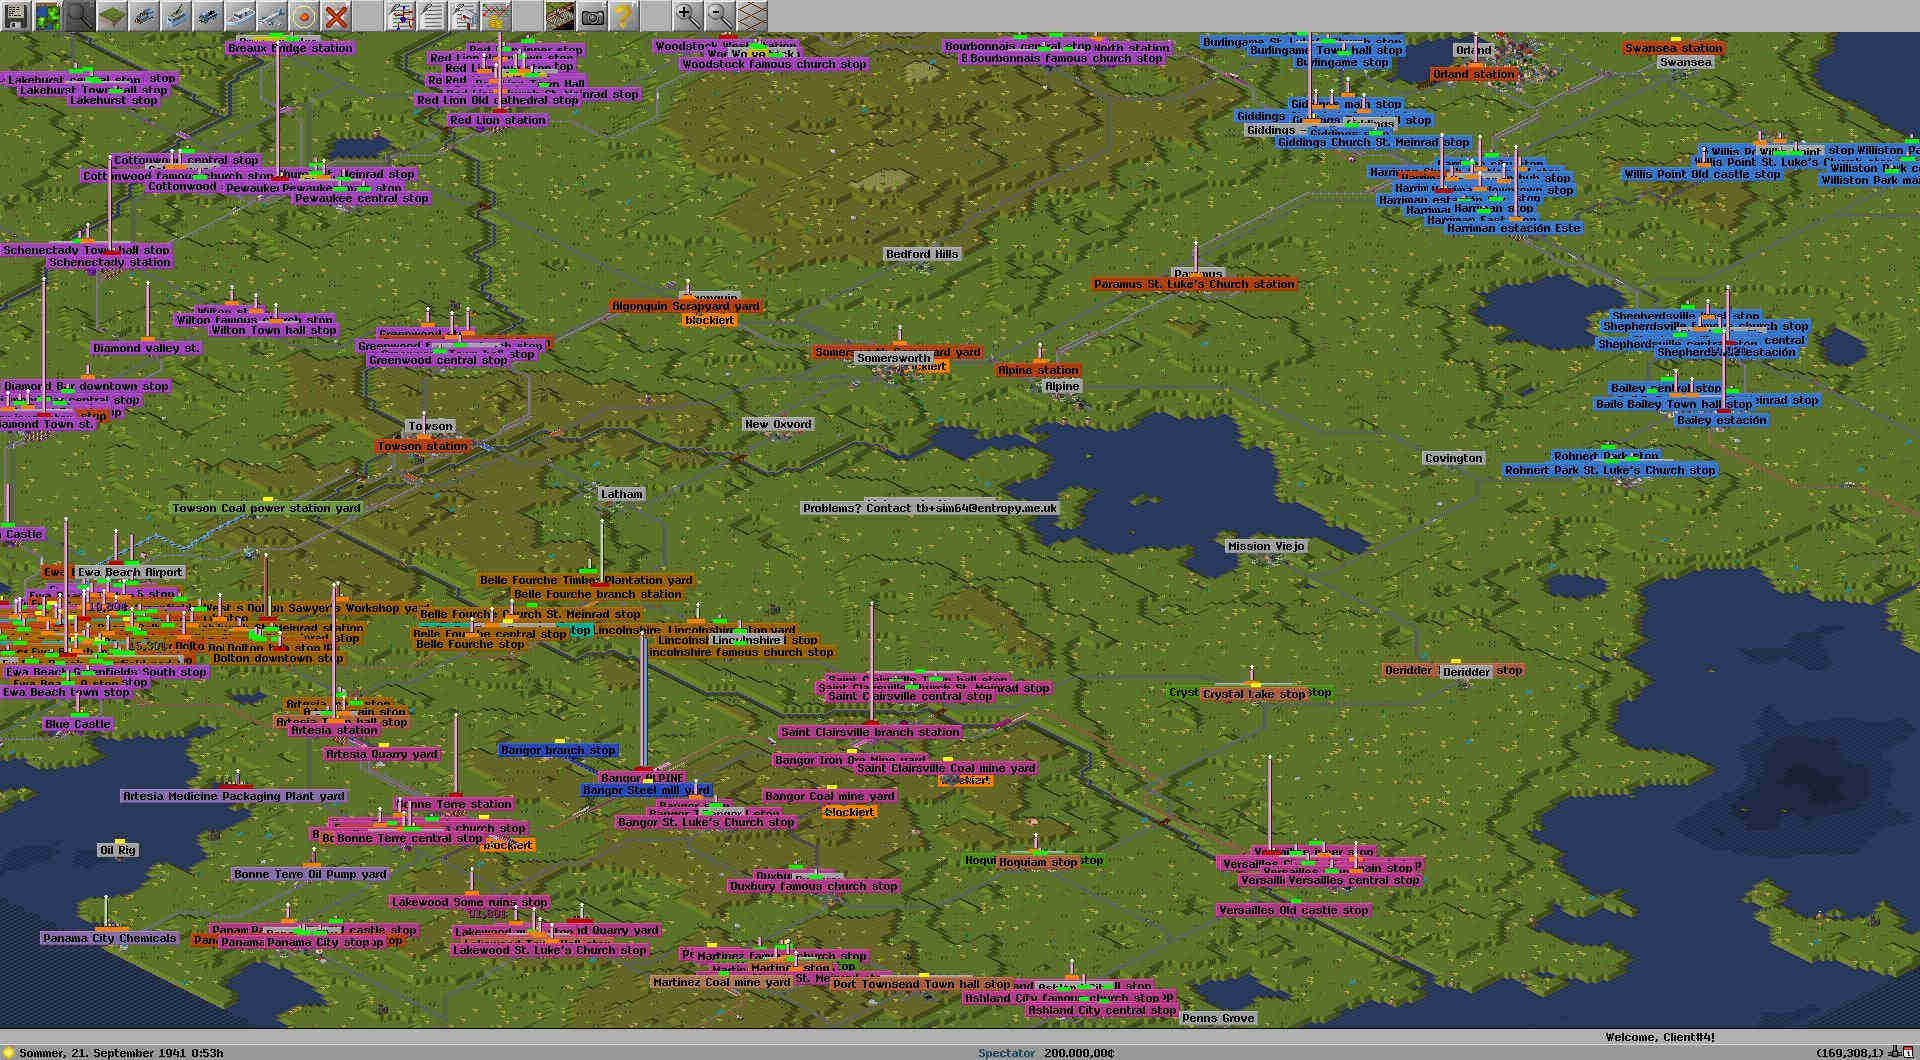Zoom out of the map
Viewport: 1920px width, 1060px height.
tap(718, 15)
